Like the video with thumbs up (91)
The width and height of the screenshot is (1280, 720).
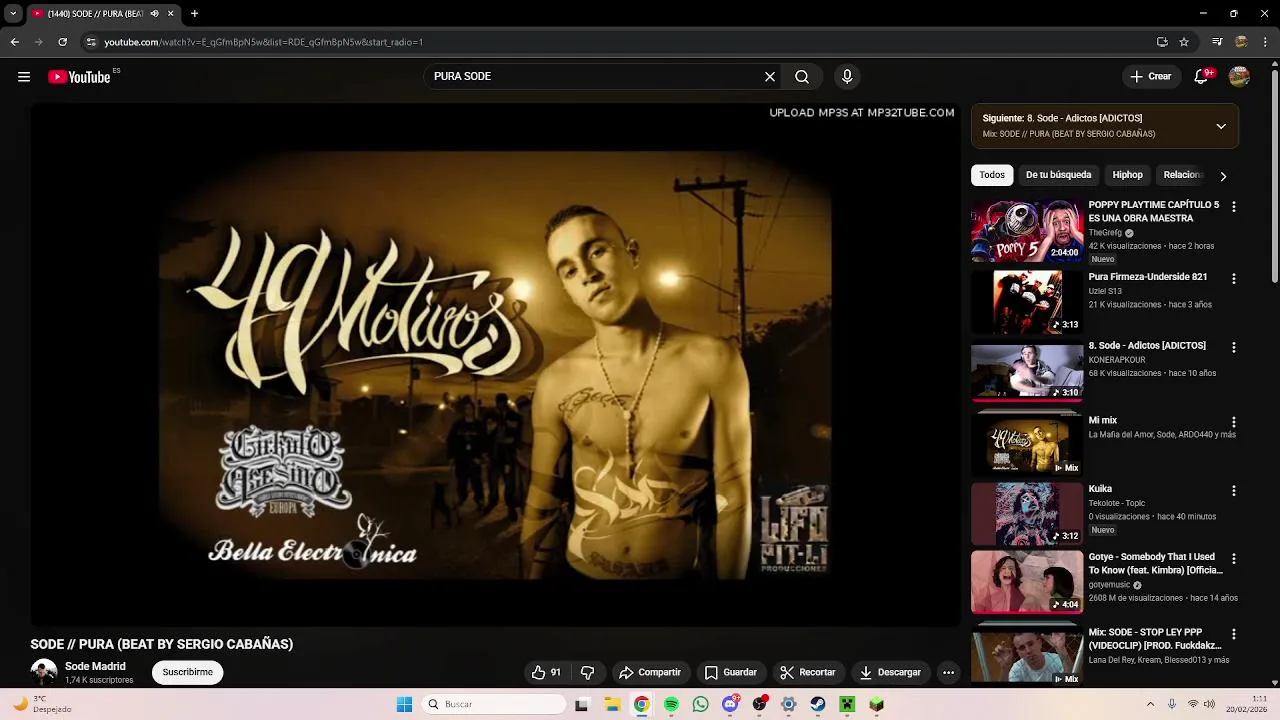547,673
